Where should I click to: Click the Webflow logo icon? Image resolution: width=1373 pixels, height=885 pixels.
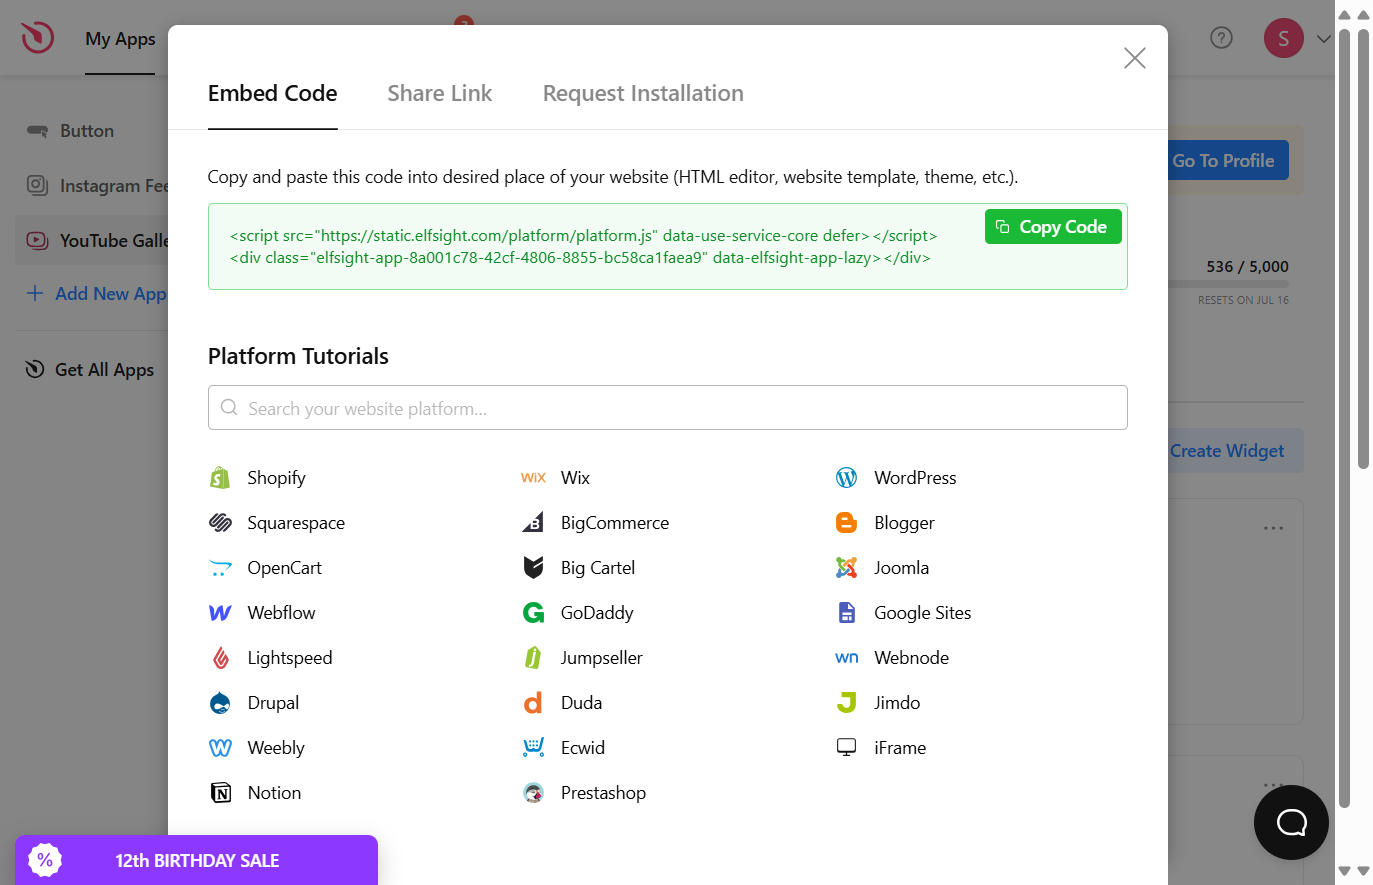click(220, 613)
